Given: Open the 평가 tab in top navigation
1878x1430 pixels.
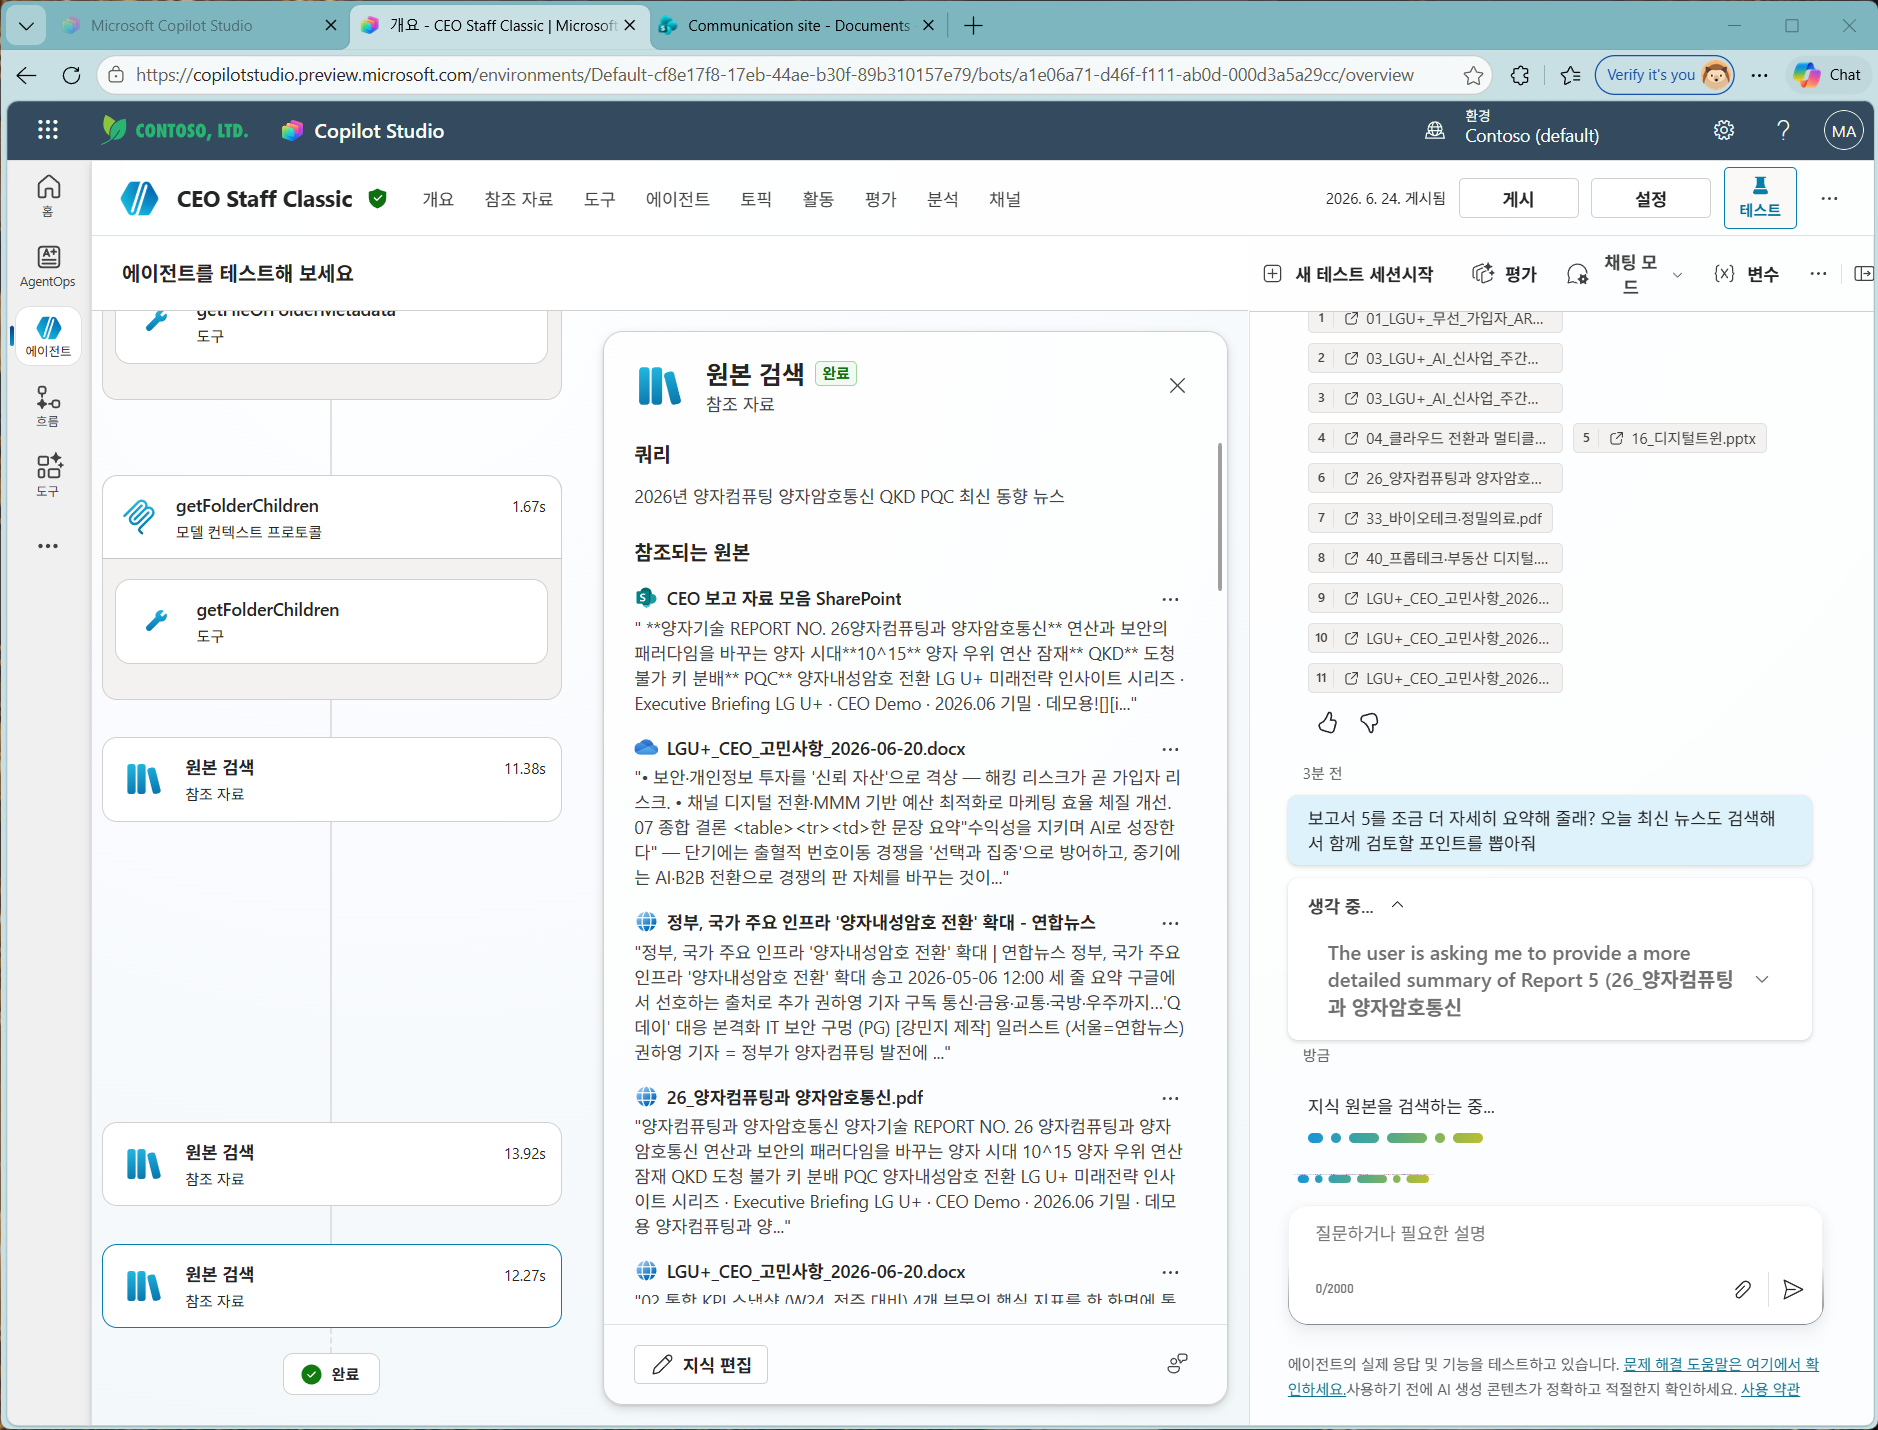Looking at the screenshot, I should point(880,199).
